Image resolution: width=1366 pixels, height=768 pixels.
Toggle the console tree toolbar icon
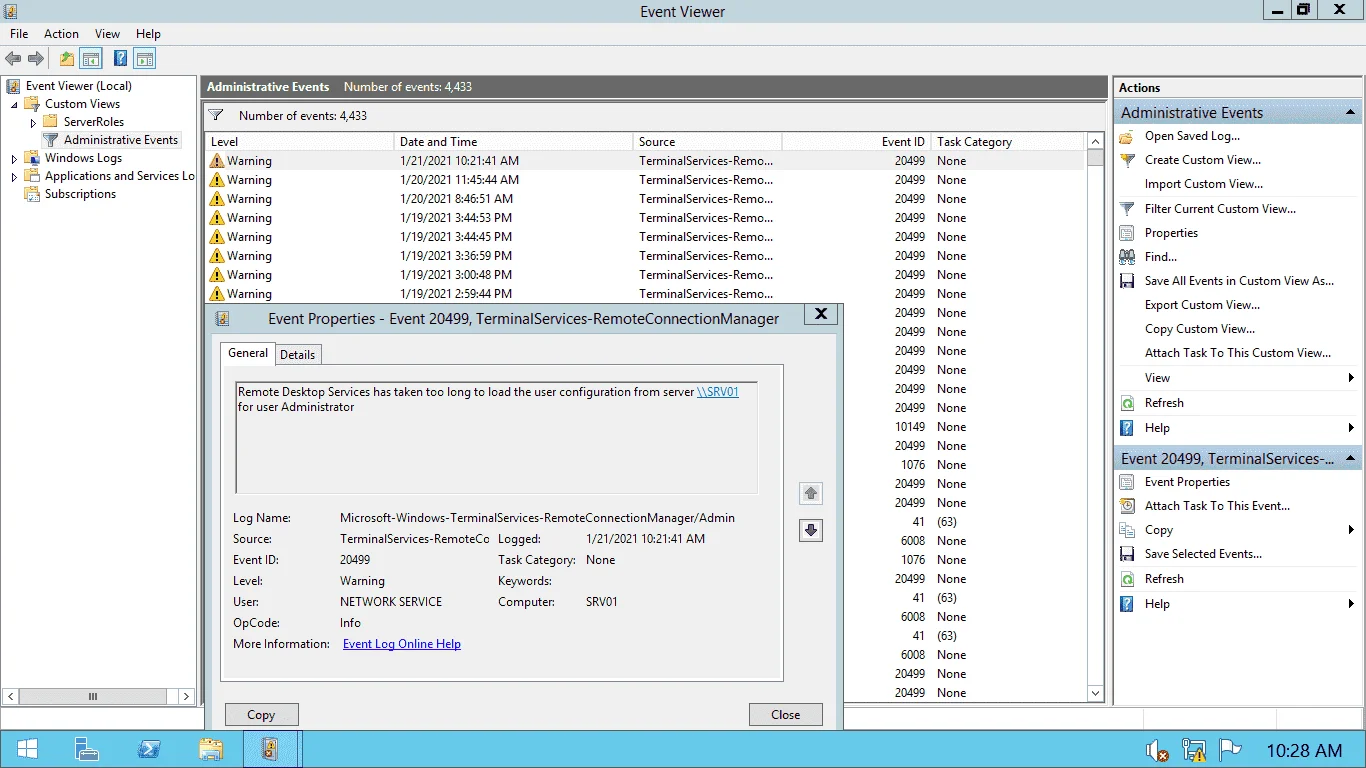(91, 59)
